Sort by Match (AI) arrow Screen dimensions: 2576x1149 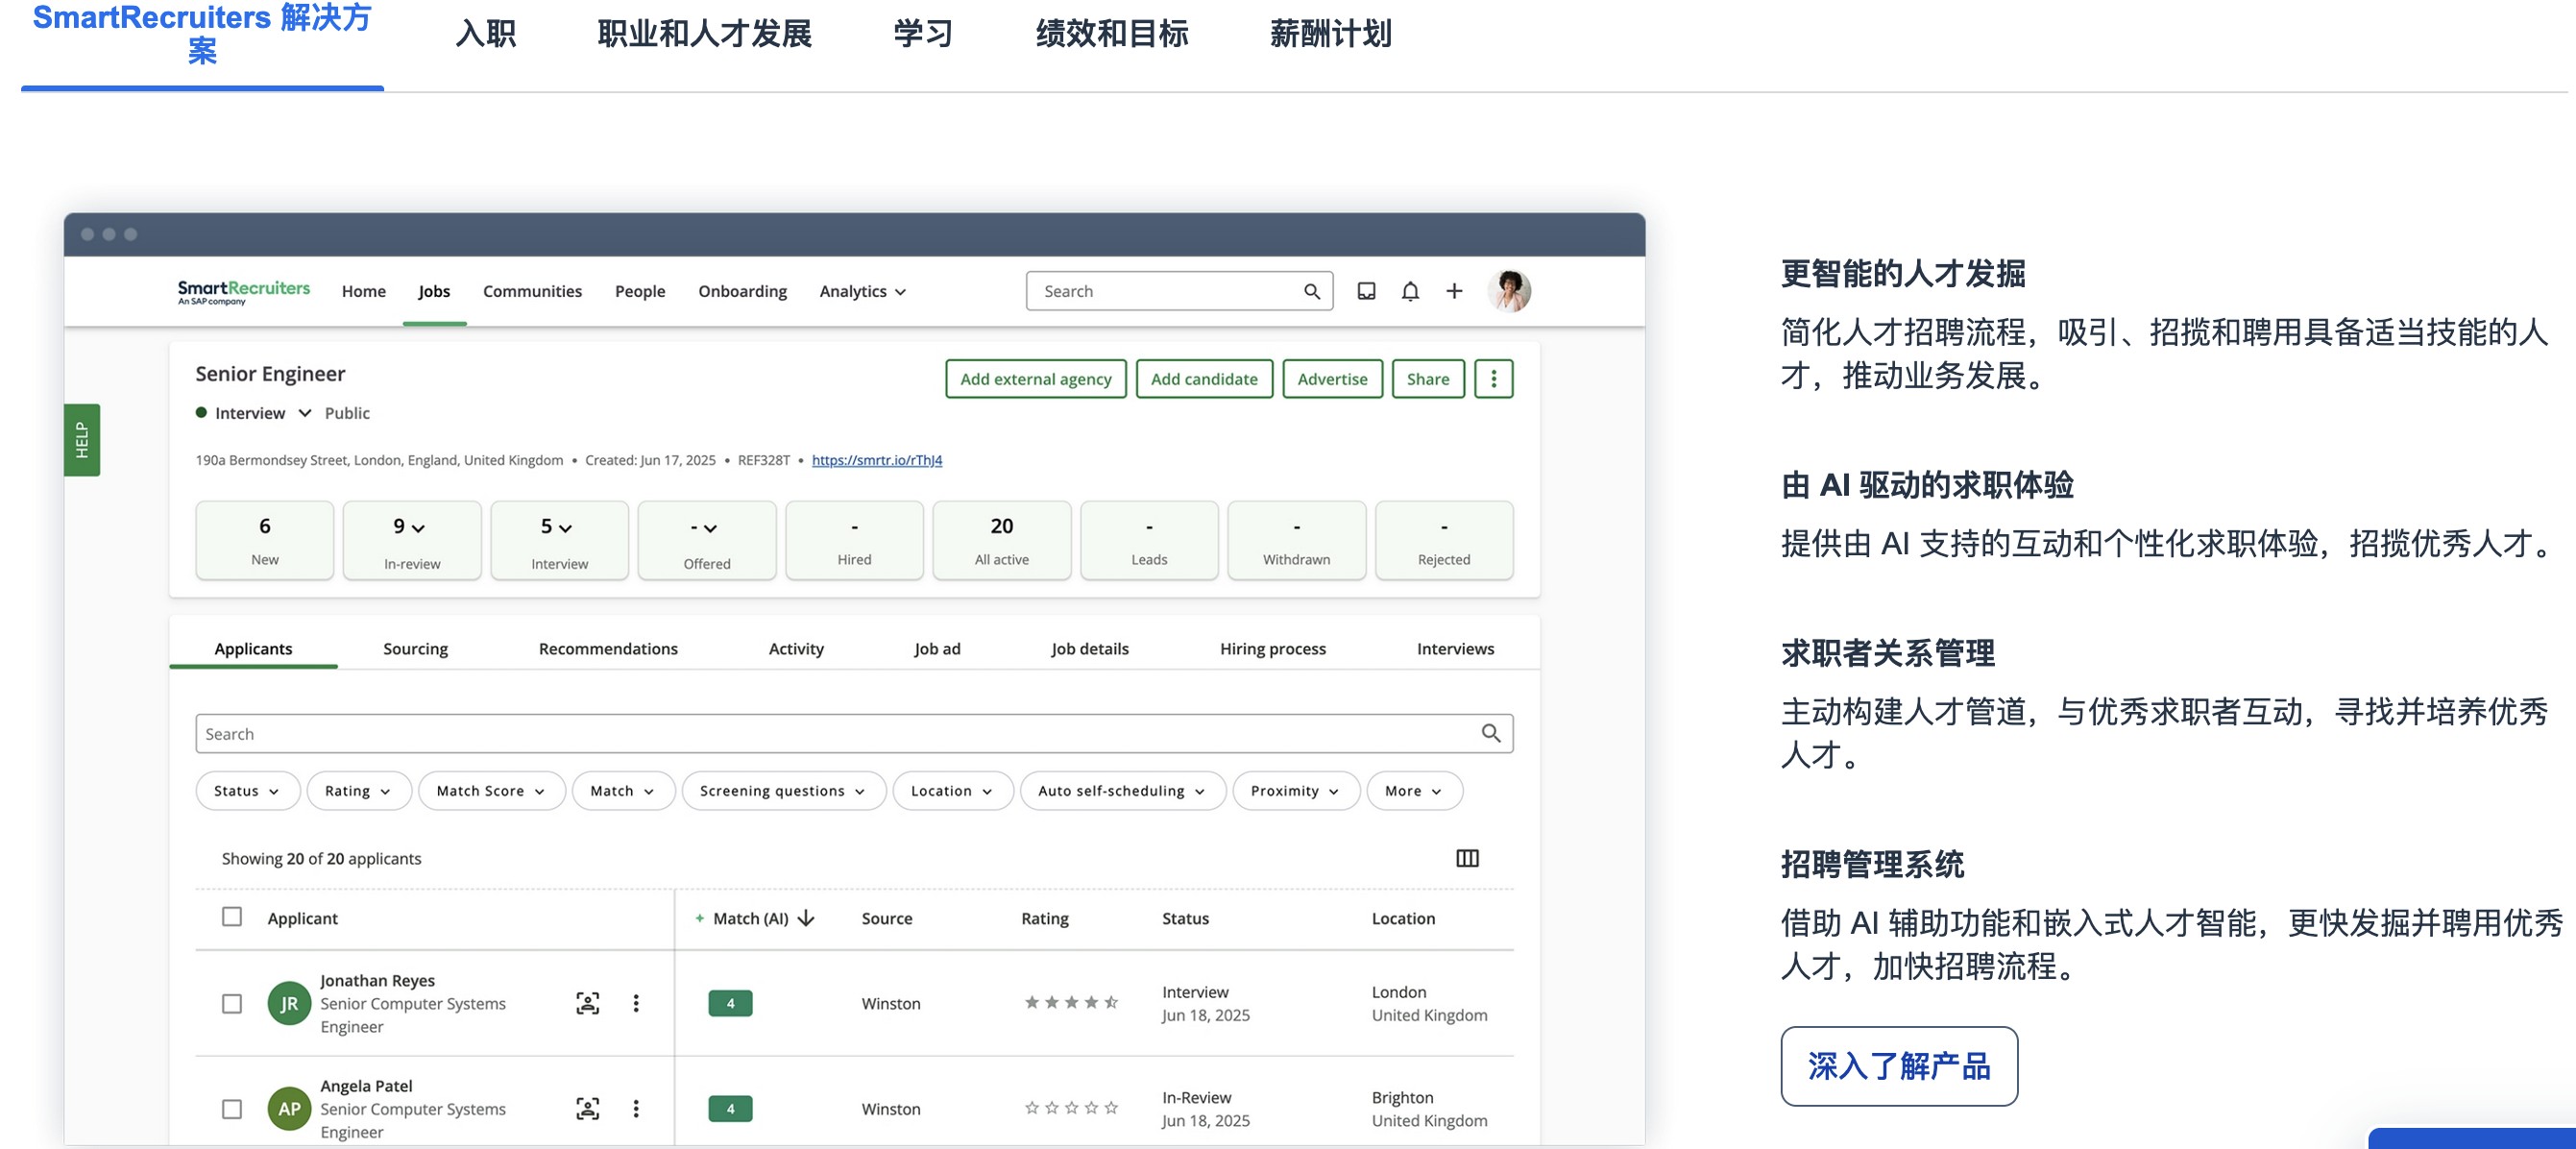806,918
